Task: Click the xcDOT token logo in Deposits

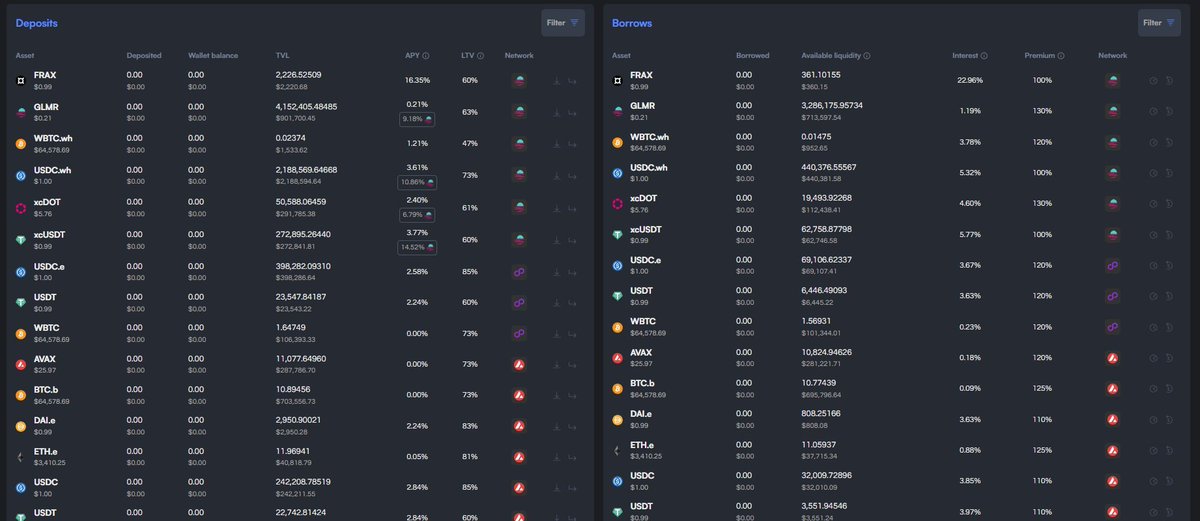Action: 19,208
